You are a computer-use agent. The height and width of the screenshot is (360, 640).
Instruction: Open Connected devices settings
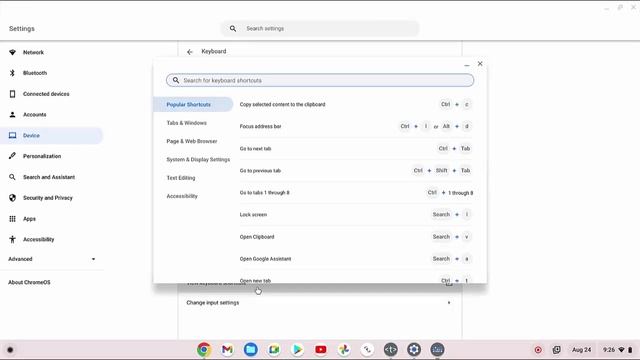click(46, 94)
